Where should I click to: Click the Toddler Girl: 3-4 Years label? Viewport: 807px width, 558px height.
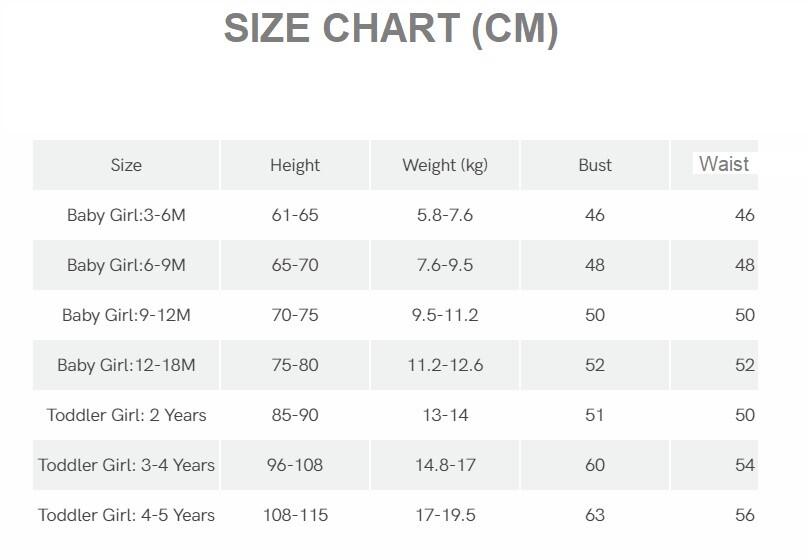click(126, 465)
